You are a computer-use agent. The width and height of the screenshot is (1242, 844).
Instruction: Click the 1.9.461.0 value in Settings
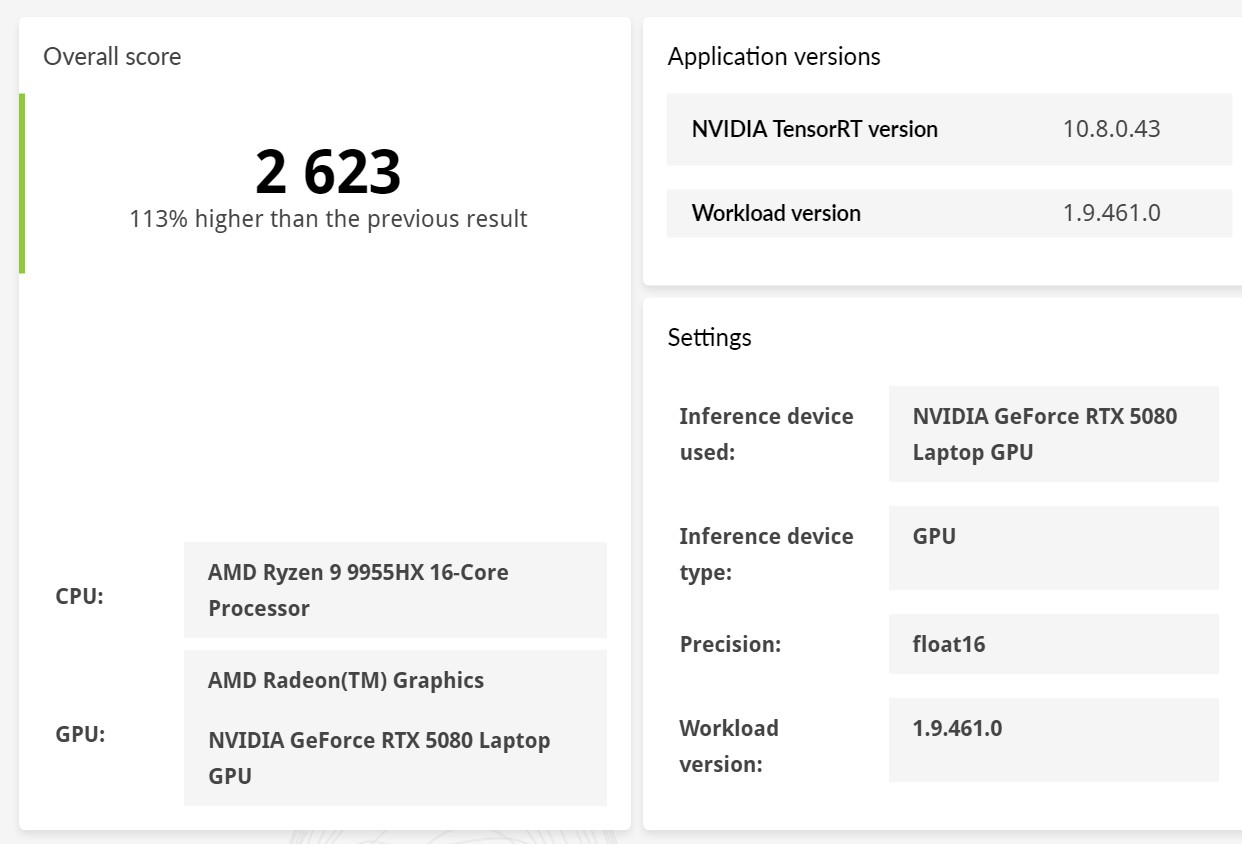[957, 729]
